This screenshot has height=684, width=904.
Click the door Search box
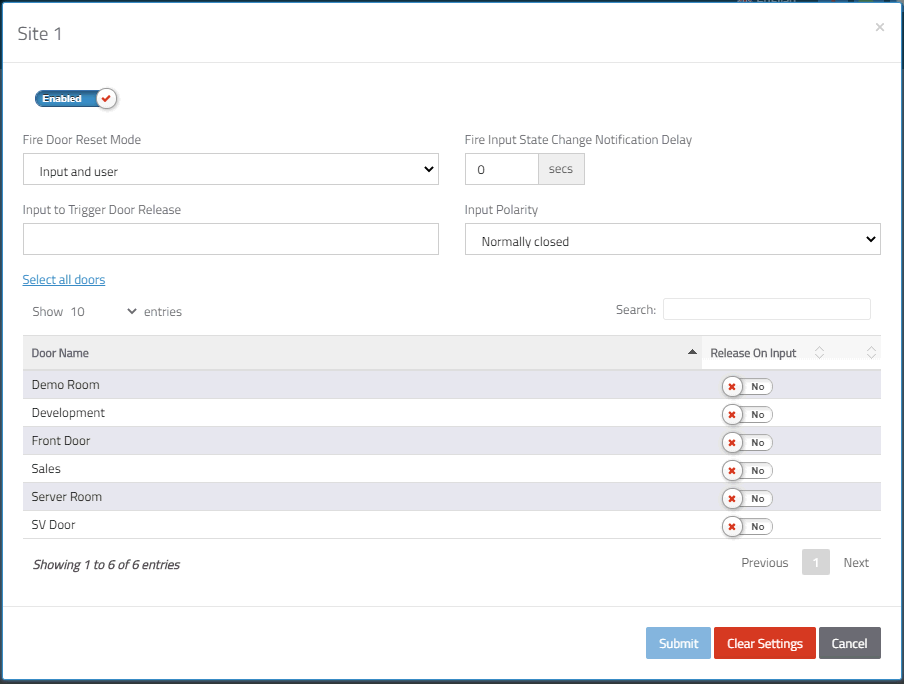(767, 309)
